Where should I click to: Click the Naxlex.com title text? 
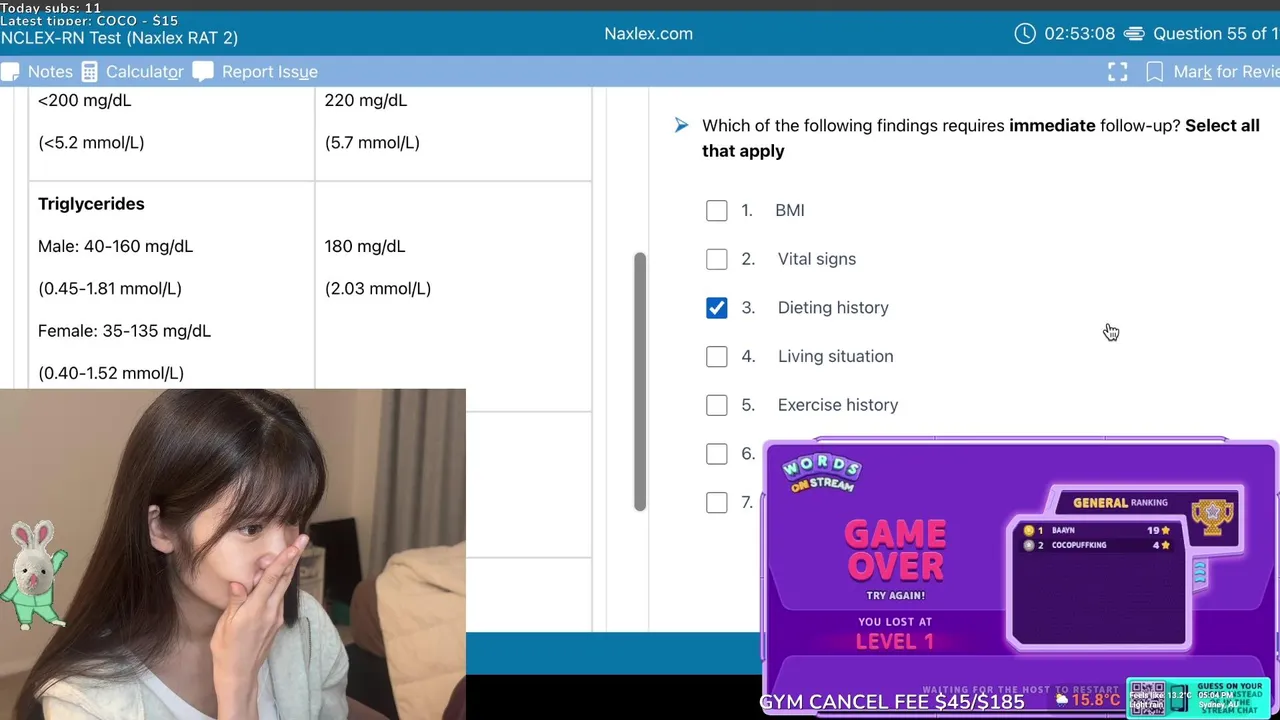pyautogui.click(x=648, y=34)
